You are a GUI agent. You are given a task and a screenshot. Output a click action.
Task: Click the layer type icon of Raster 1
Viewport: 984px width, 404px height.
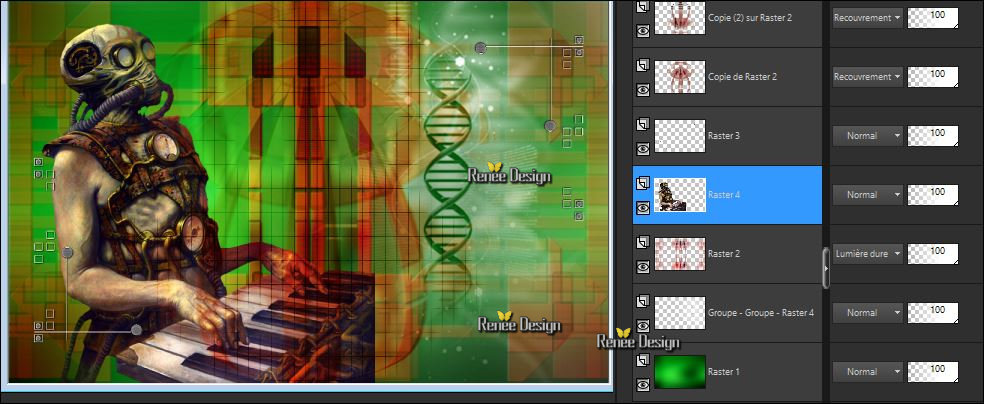[x=643, y=360]
